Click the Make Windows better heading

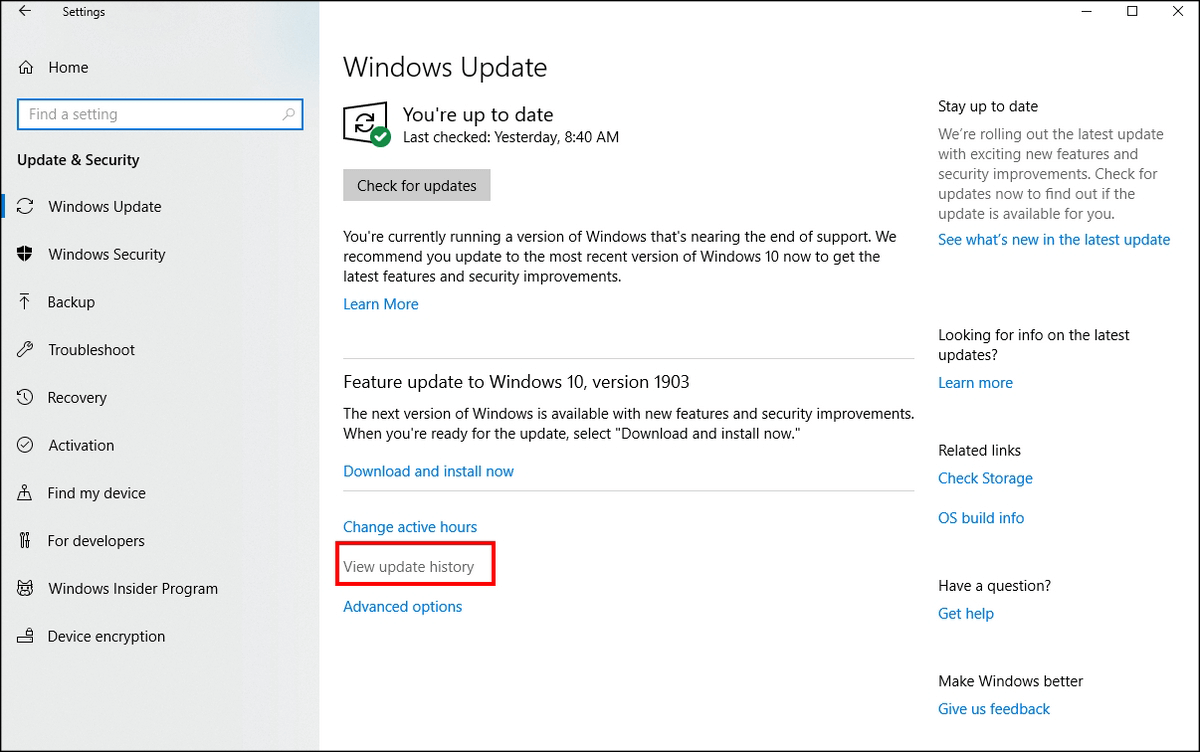pyautogui.click(x=1011, y=681)
